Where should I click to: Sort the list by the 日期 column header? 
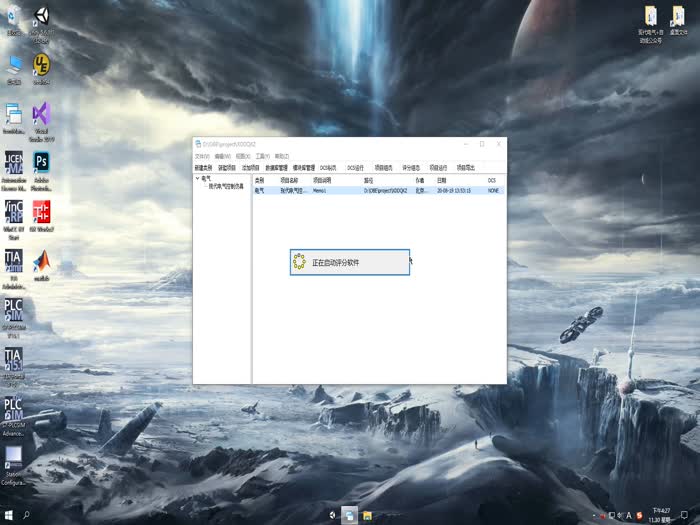441,180
